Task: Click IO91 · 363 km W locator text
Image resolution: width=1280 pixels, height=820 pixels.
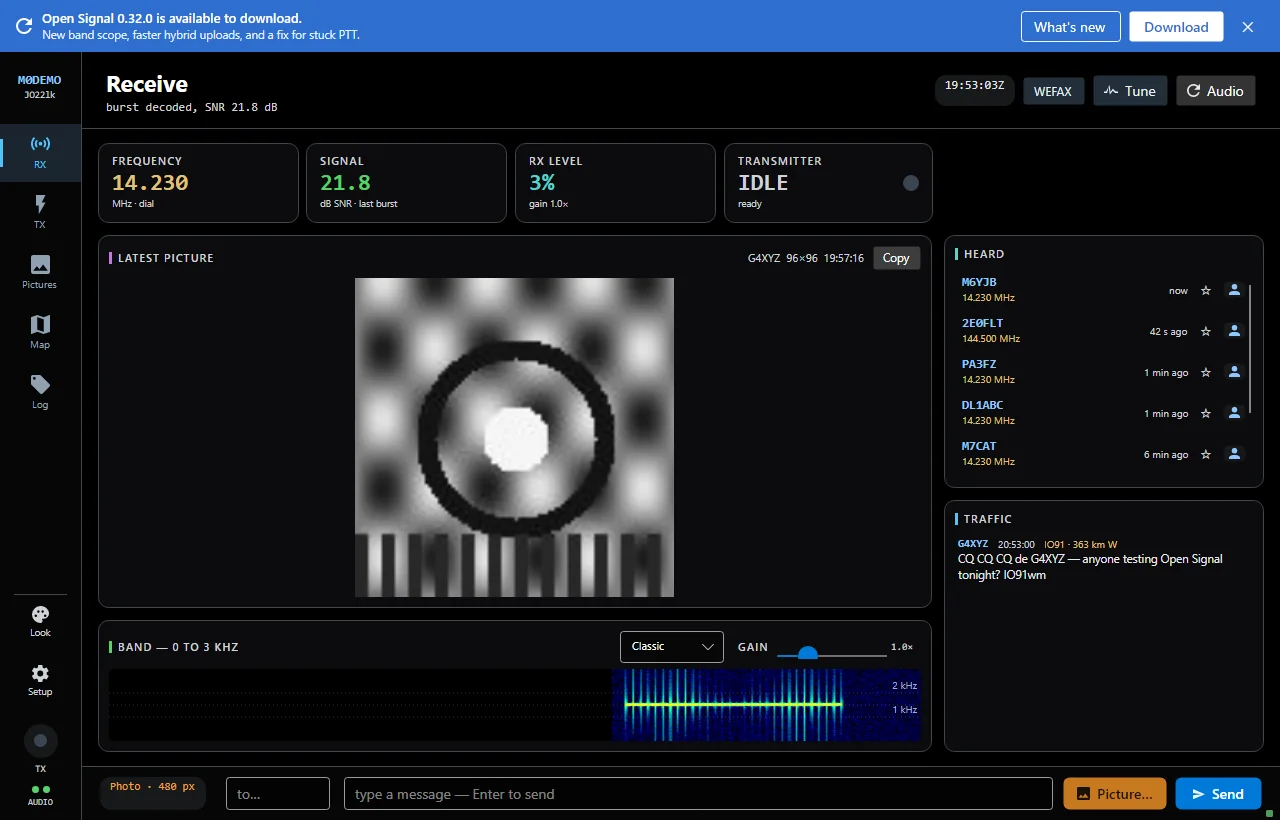Action: tap(1080, 544)
